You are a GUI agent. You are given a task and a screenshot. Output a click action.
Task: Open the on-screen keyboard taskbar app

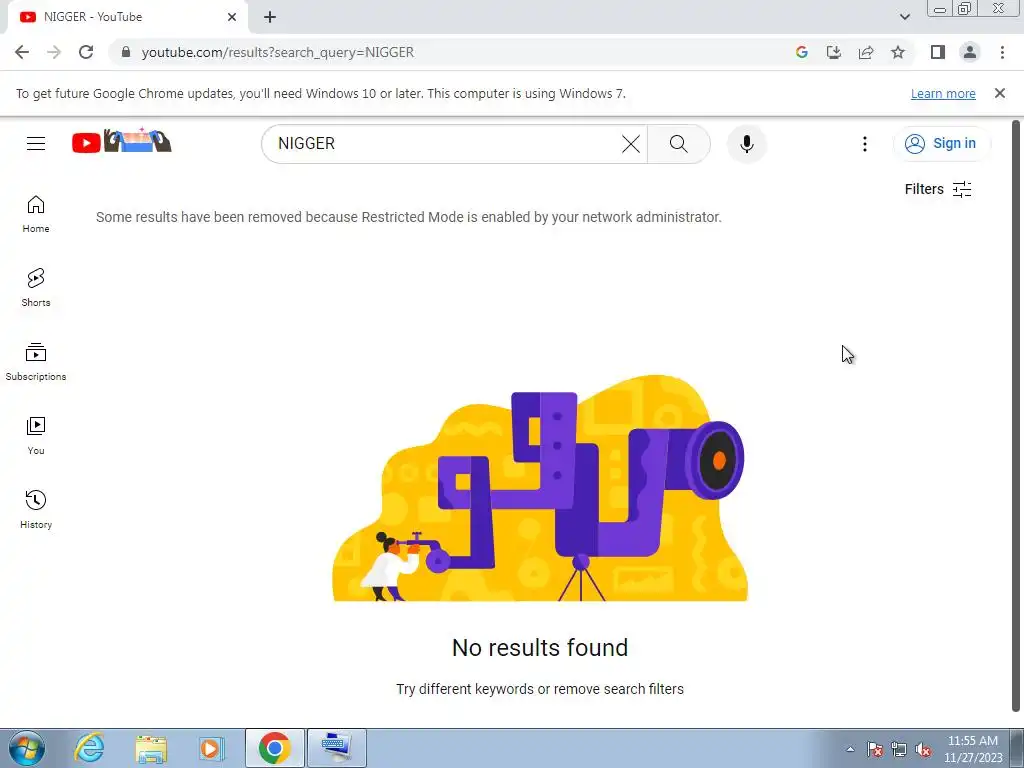(x=336, y=748)
